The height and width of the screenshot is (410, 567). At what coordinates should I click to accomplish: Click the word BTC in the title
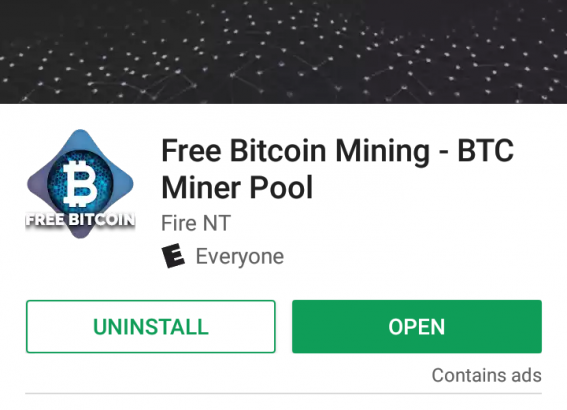click(486, 150)
